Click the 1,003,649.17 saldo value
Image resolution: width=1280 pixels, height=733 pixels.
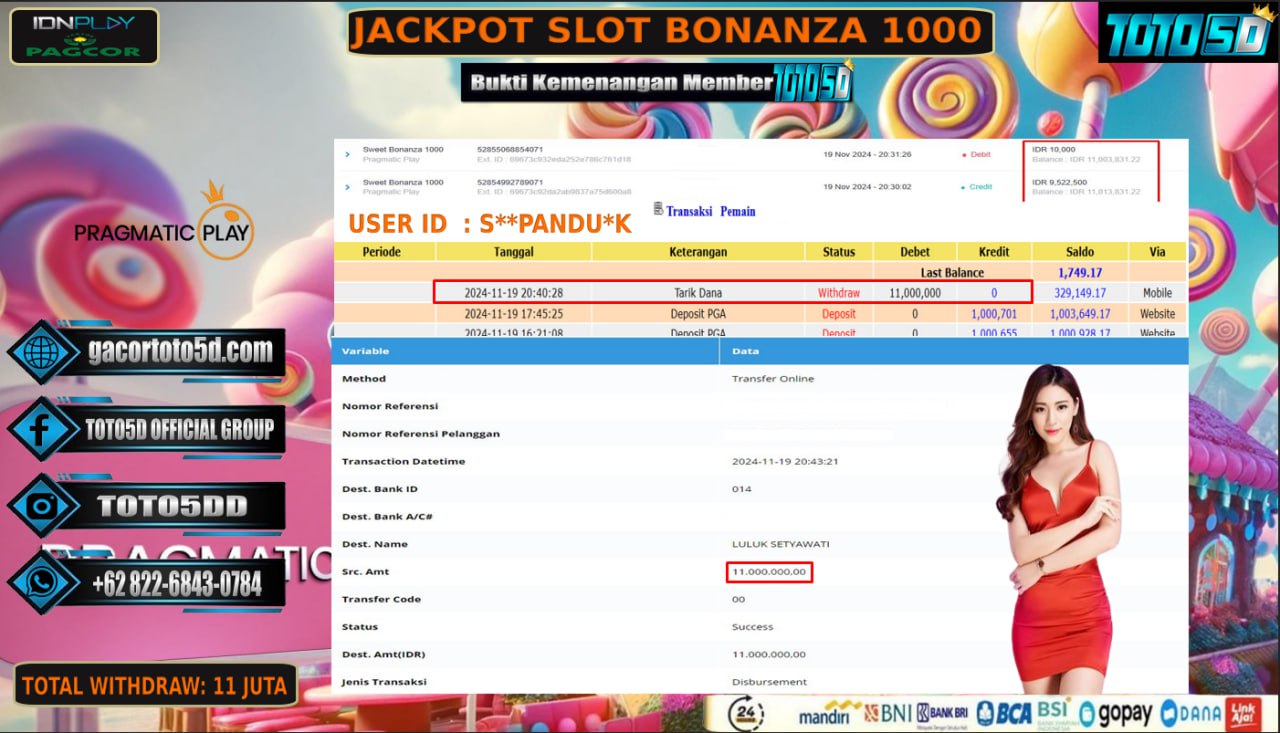tap(1080, 314)
